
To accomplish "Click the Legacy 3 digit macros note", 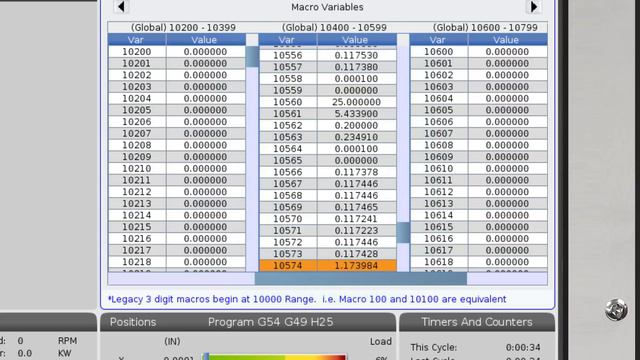I will click(x=307, y=299).
